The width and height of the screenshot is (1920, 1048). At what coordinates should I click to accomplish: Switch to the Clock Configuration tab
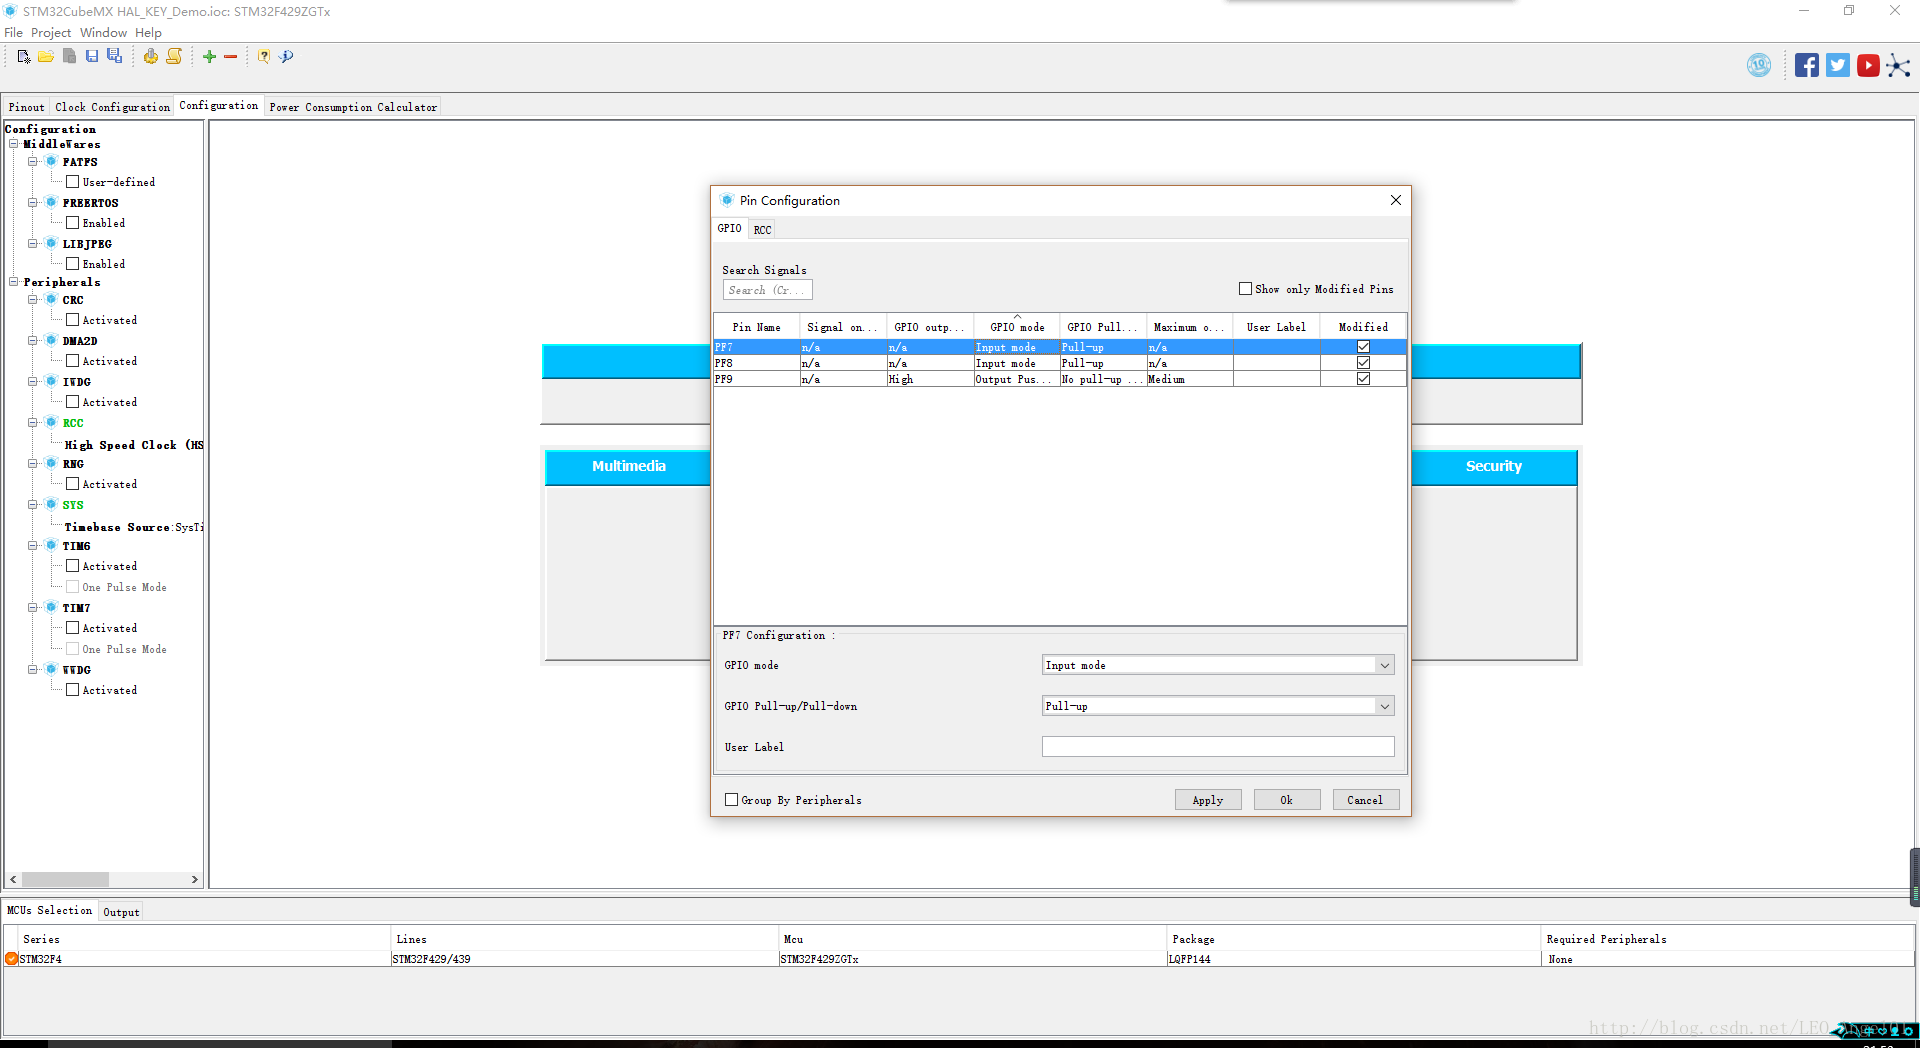pos(112,107)
